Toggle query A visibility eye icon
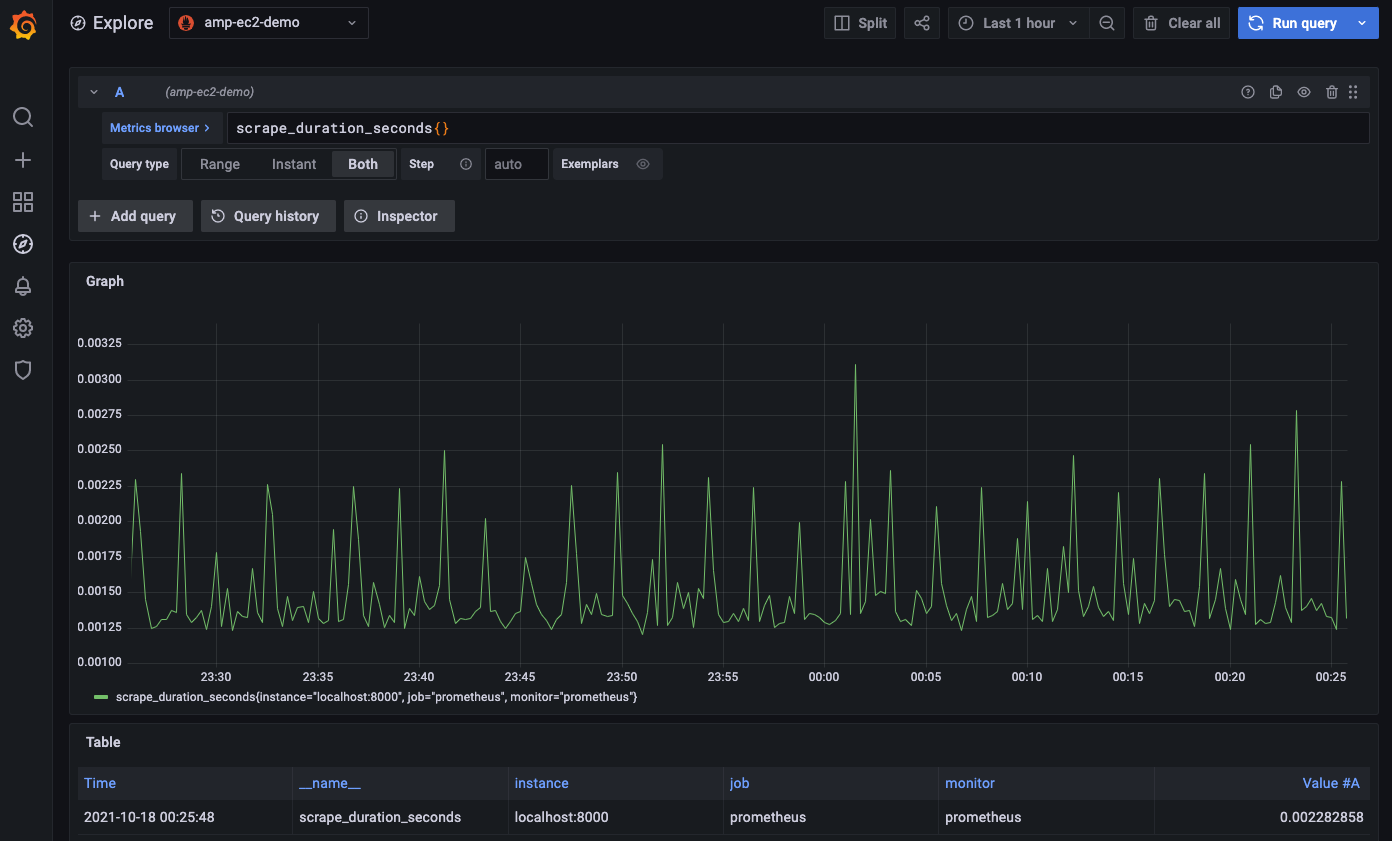 pyautogui.click(x=1304, y=92)
